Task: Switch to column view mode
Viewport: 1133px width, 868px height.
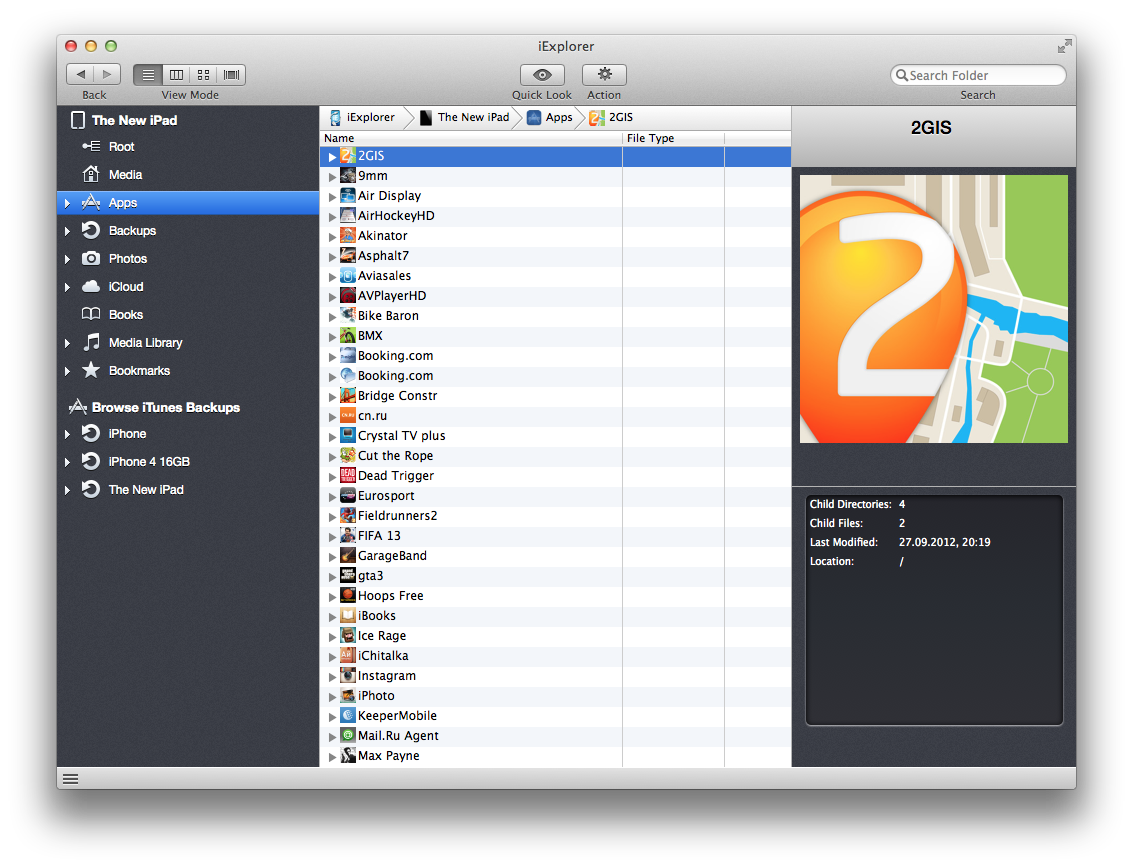Action: (x=176, y=75)
